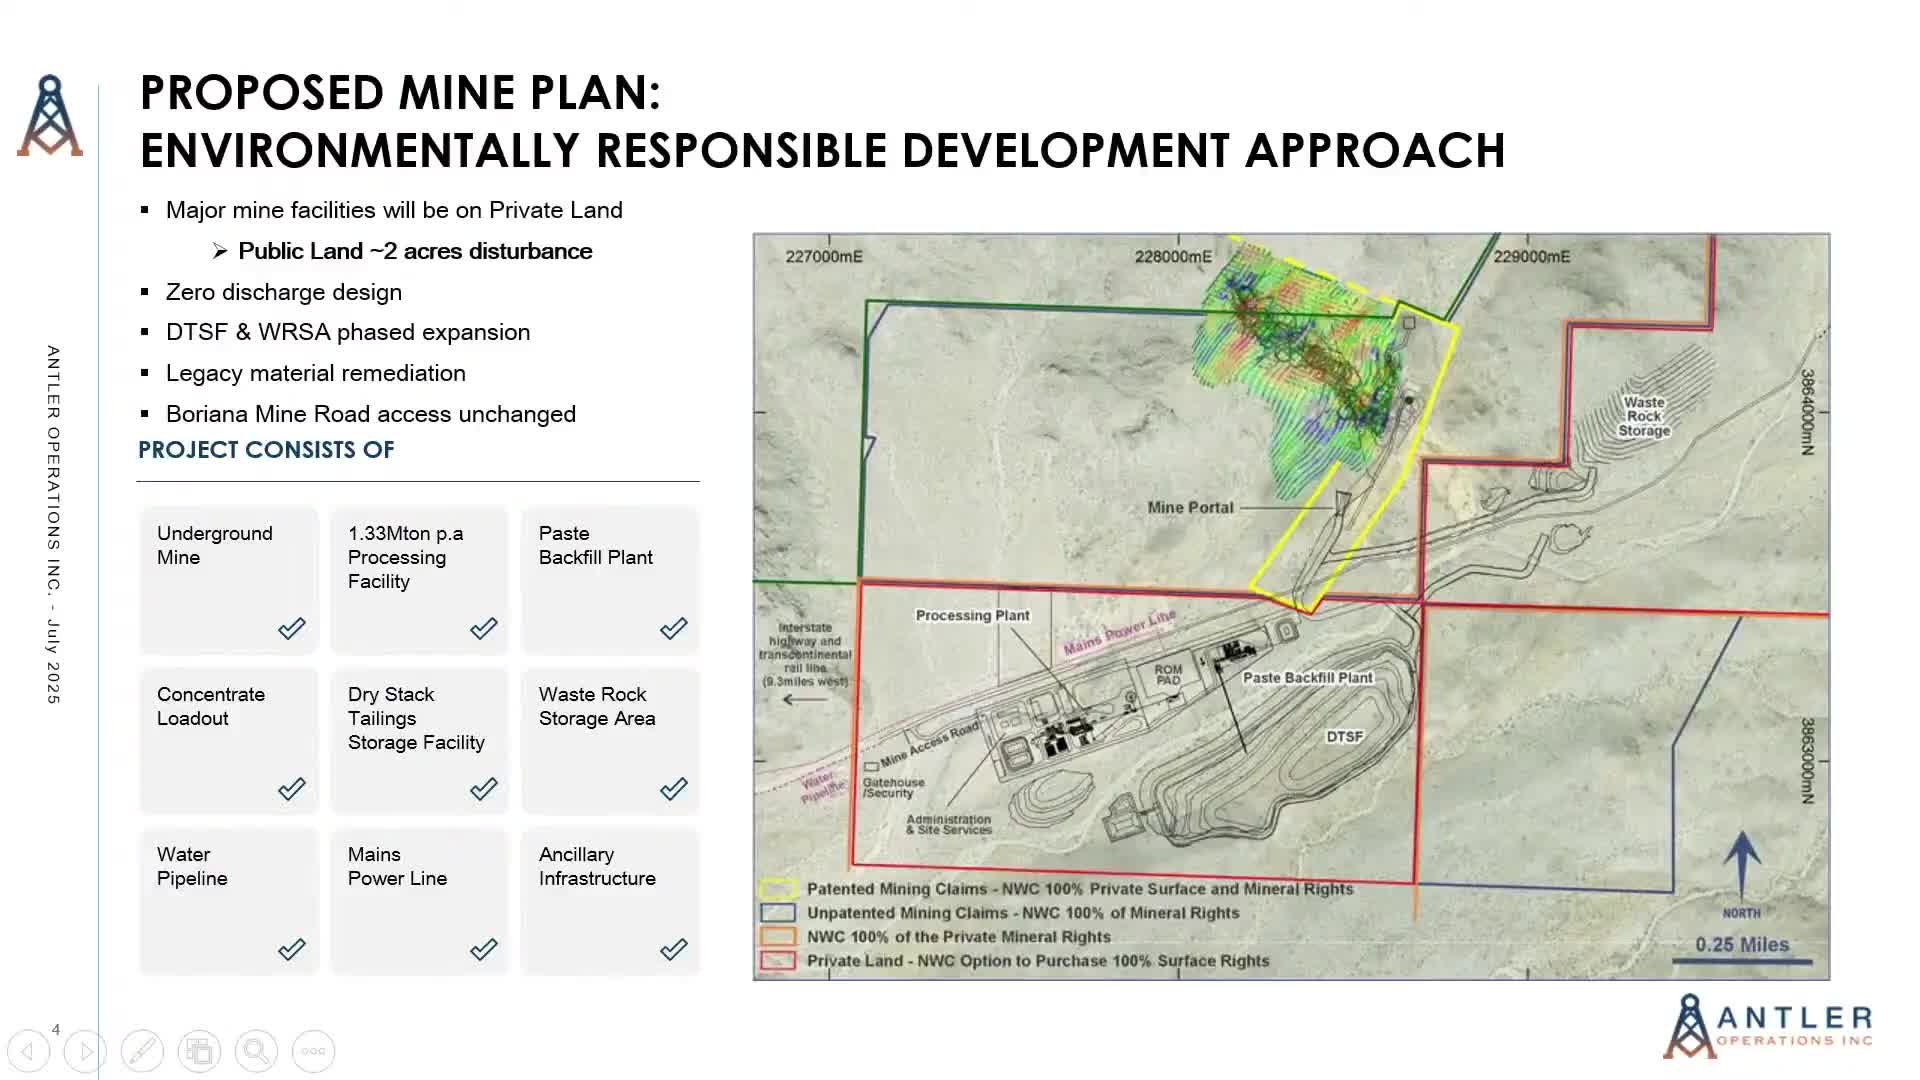Click the 229000mE easting coordinate label
The image size is (1920, 1080).
tap(1531, 256)
